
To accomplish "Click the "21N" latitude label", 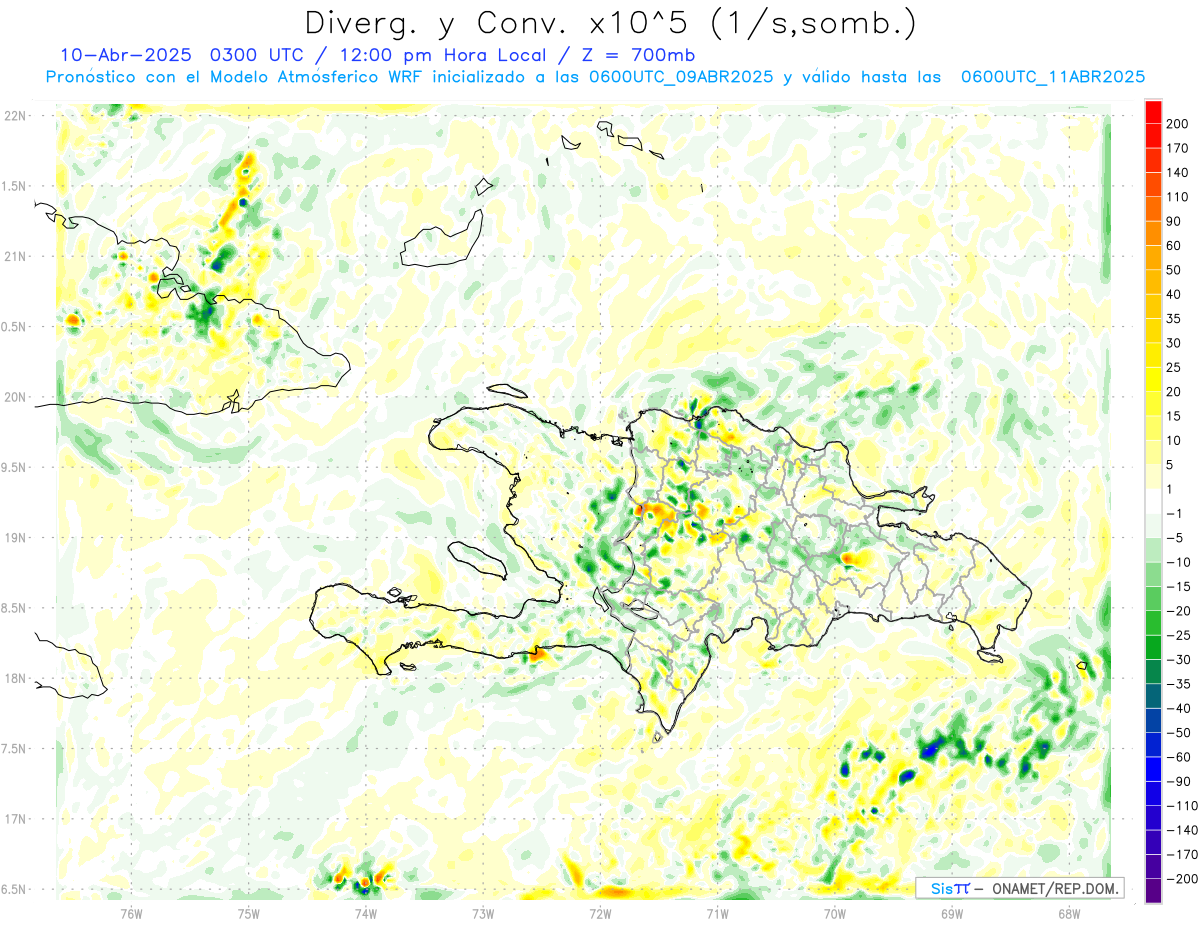I will coord(15,256).
